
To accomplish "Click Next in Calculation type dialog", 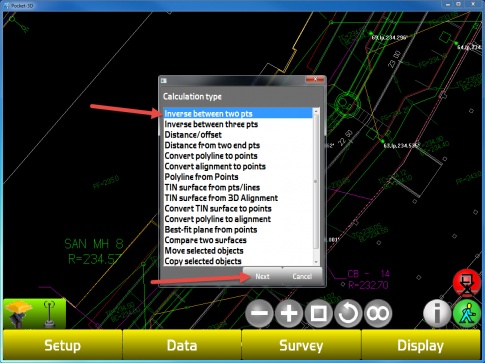I will (263, 276).
